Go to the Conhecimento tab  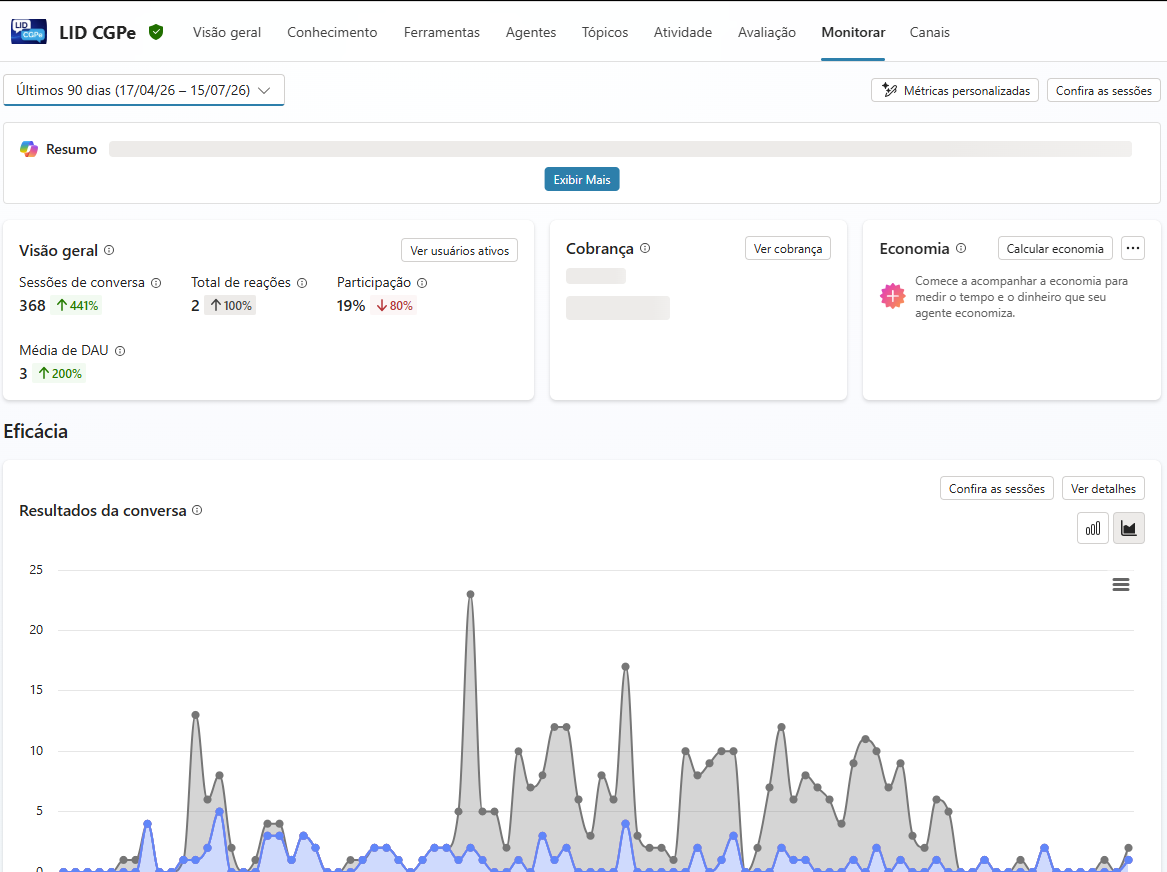332,32
